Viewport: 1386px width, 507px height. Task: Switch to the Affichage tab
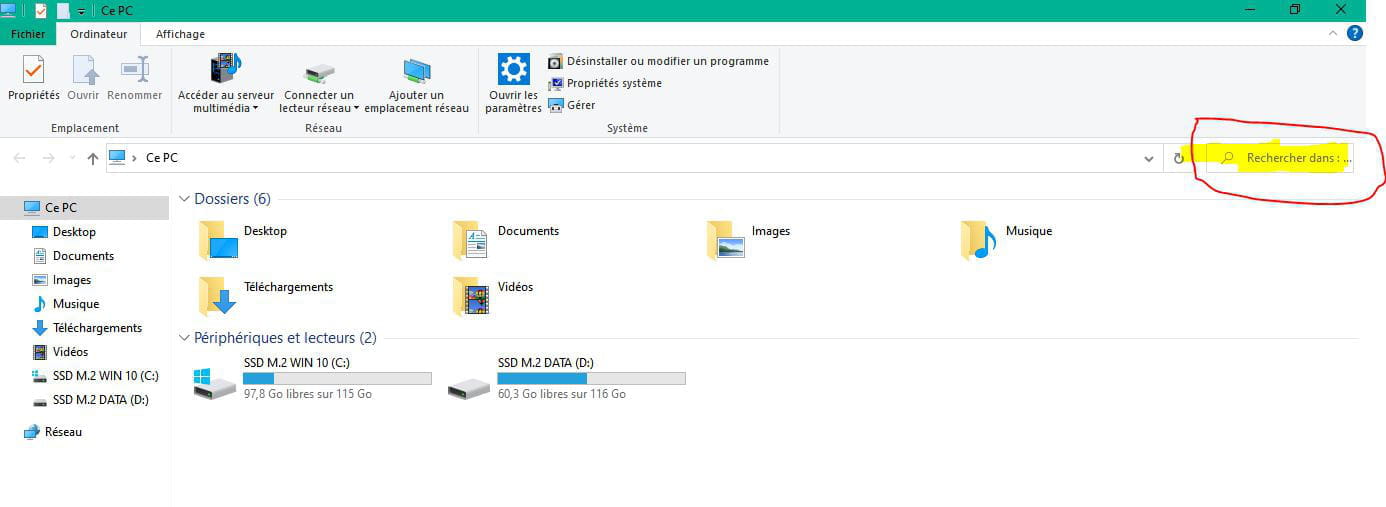click(180, 34)
